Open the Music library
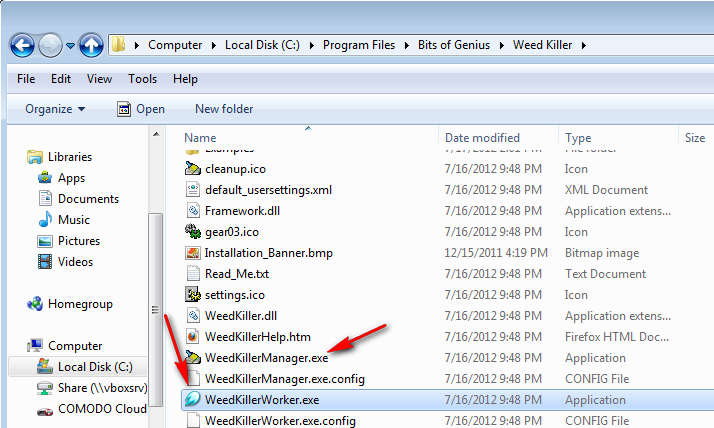Screen dimensions: 714x428 pyautogui.click(x=74, y=220)
